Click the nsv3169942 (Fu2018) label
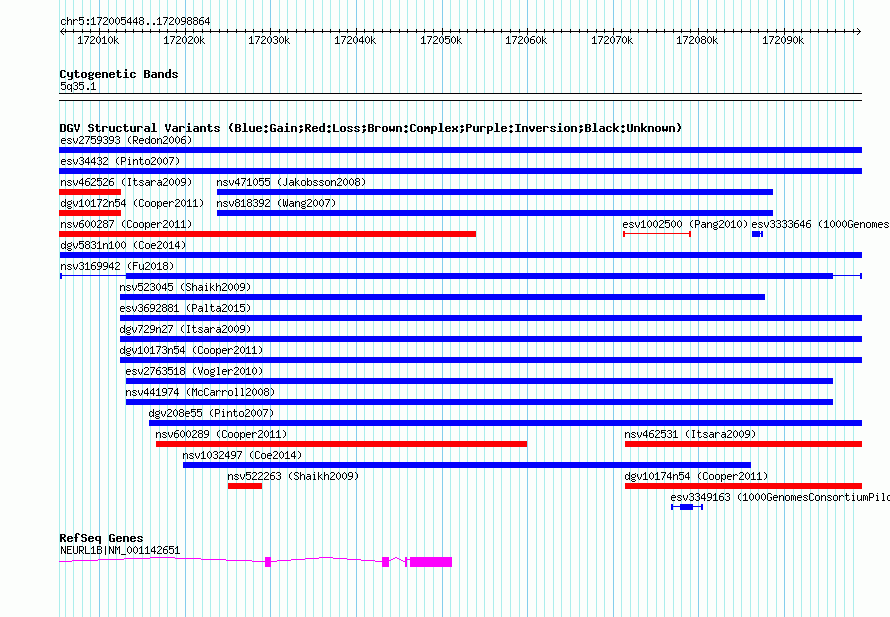Image resolution: width=890 pixels, height=617 pixels. point(117,266)
